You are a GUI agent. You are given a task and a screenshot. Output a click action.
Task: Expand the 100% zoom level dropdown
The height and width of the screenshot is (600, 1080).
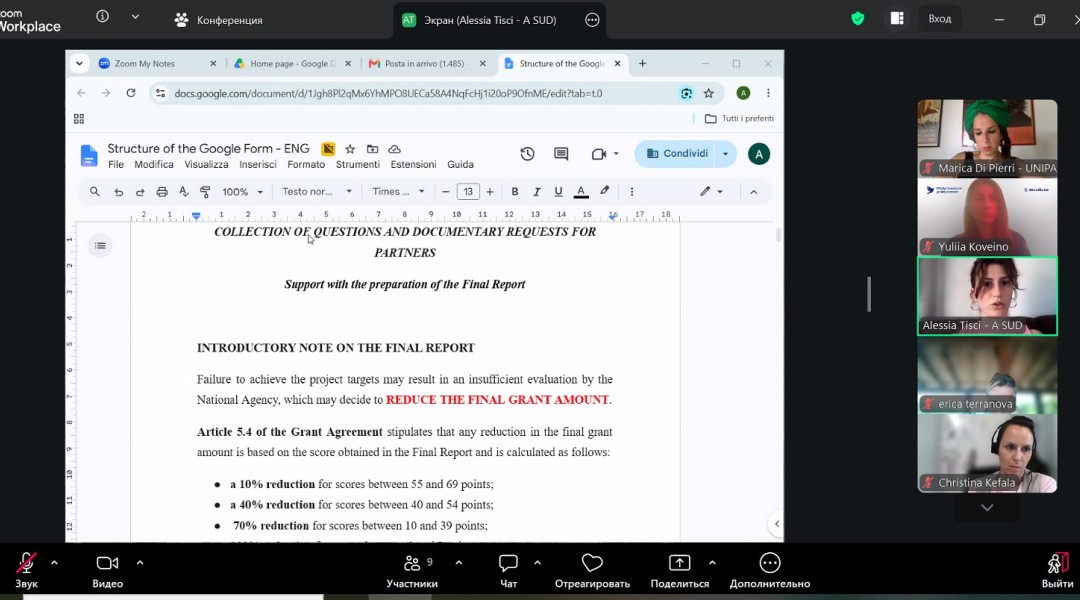(x=242, y=192)
